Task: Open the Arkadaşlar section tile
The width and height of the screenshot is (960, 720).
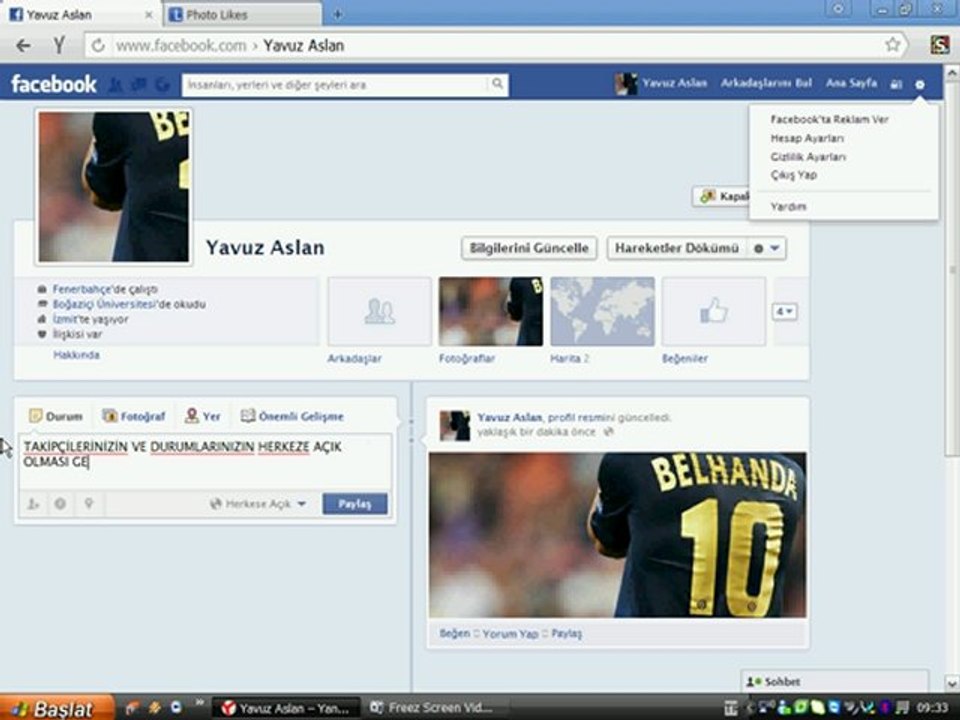Action: 380,312
